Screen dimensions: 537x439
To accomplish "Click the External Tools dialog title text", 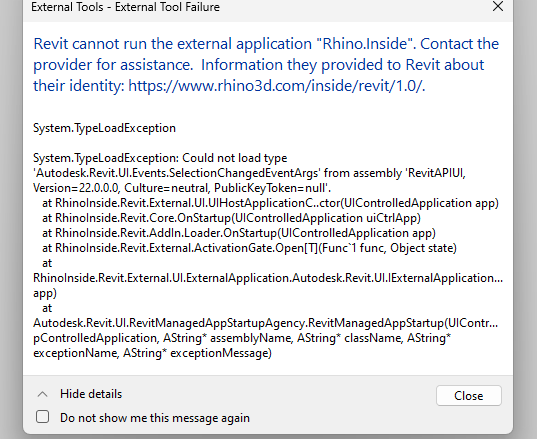I will pyautogui.click(x=125, y=7).
